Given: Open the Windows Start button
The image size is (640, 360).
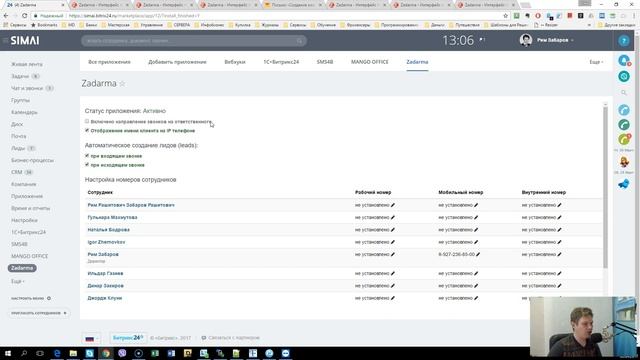Looking at the screenshot, I should [8, 353].
